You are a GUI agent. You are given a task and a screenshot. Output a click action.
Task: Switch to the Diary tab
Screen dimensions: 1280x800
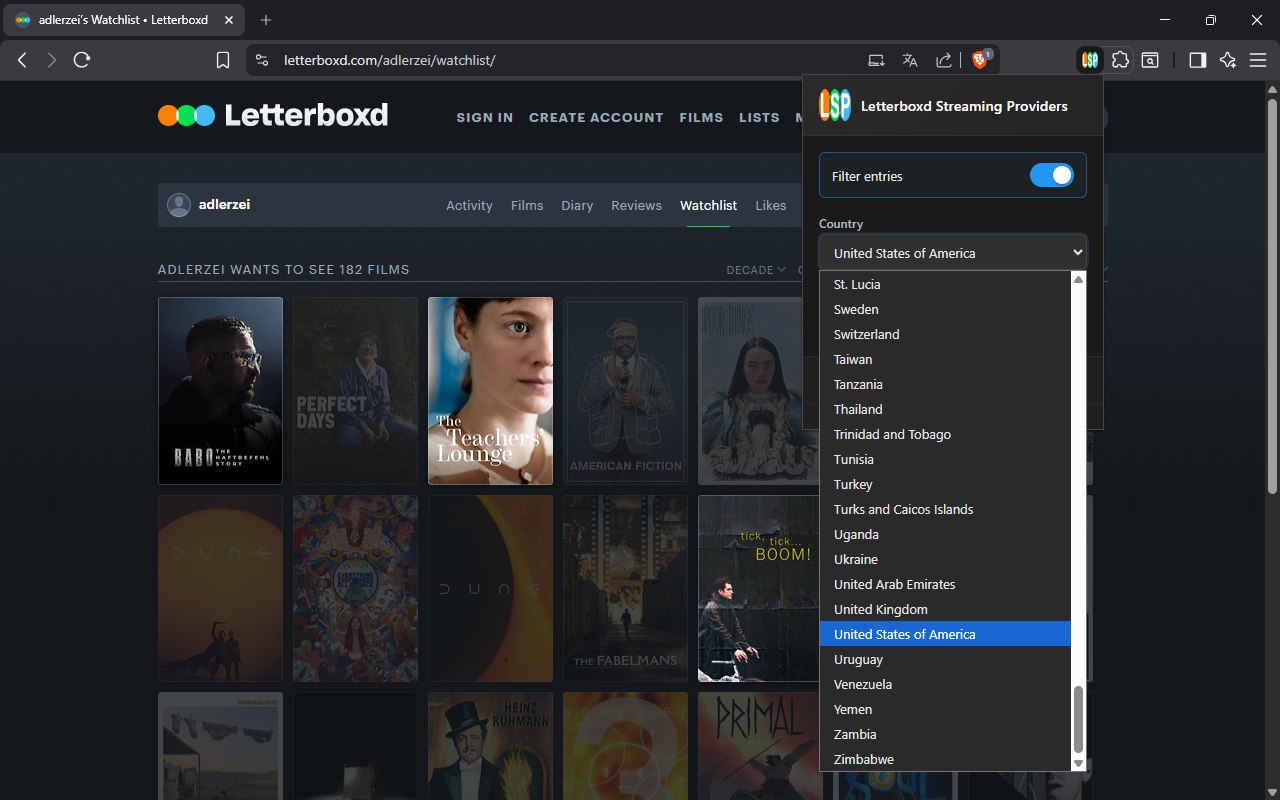(577, 205)
